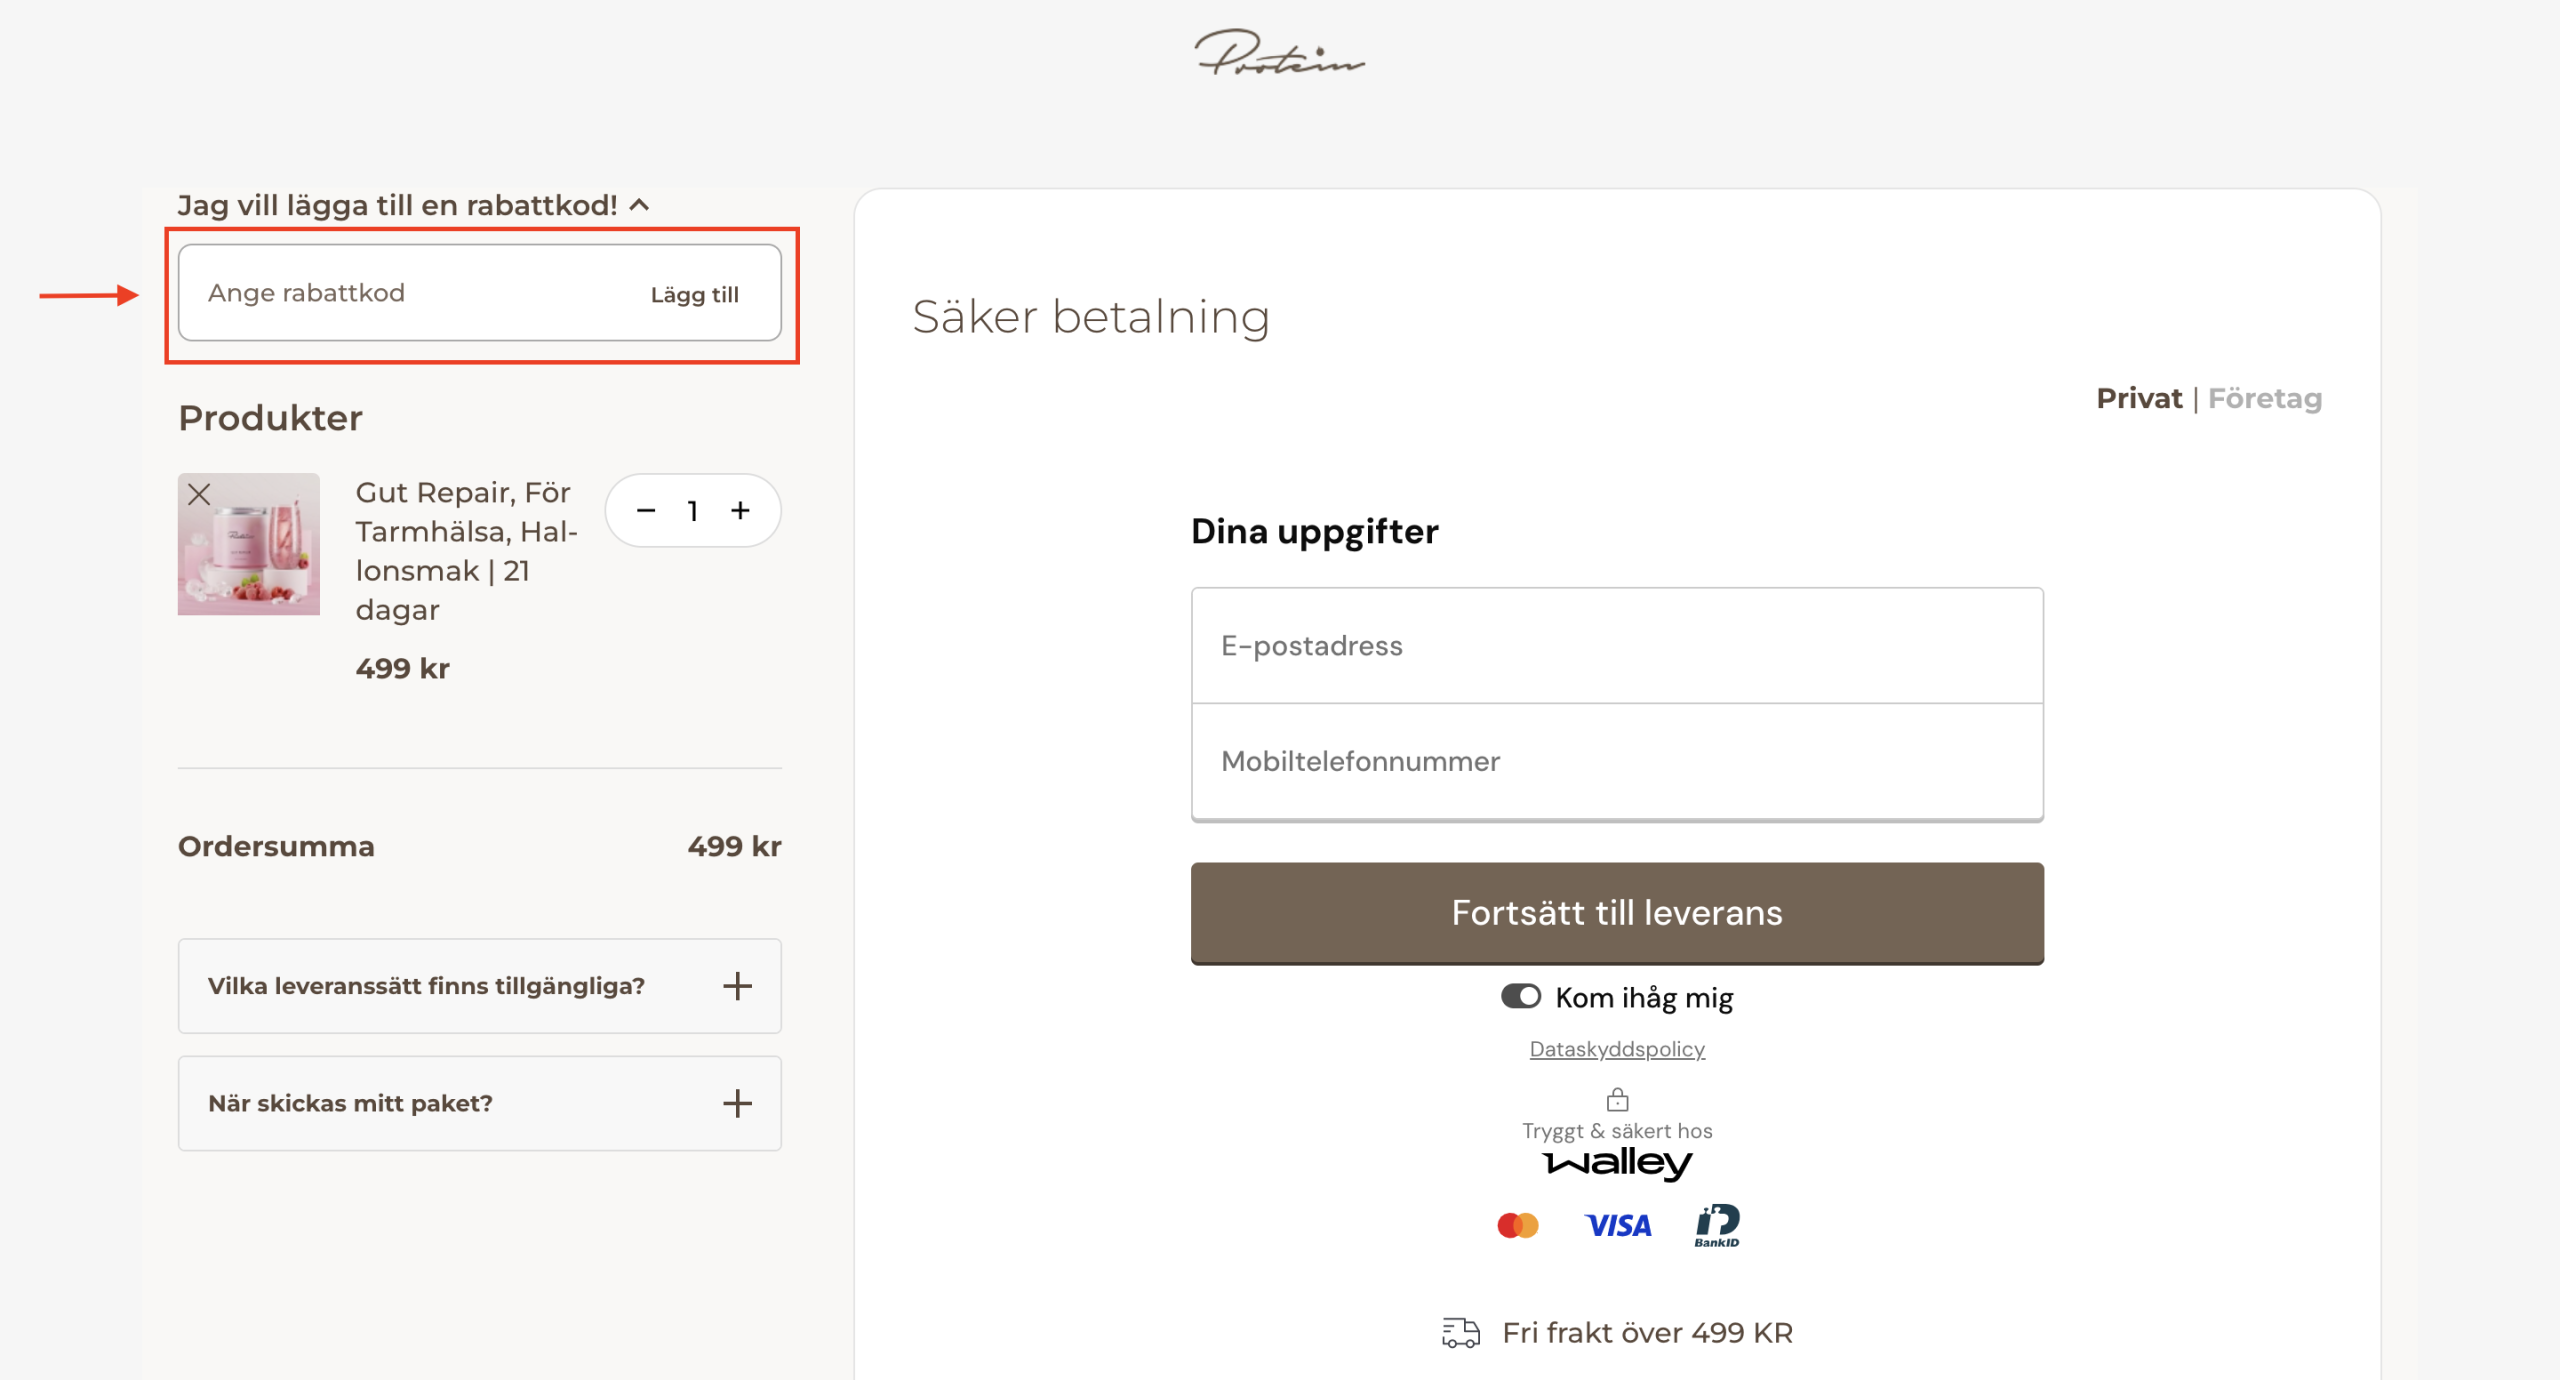Collapse the rabattkod section chevron
Screen dimensions: 2560x1380
[x=640, y=205]
